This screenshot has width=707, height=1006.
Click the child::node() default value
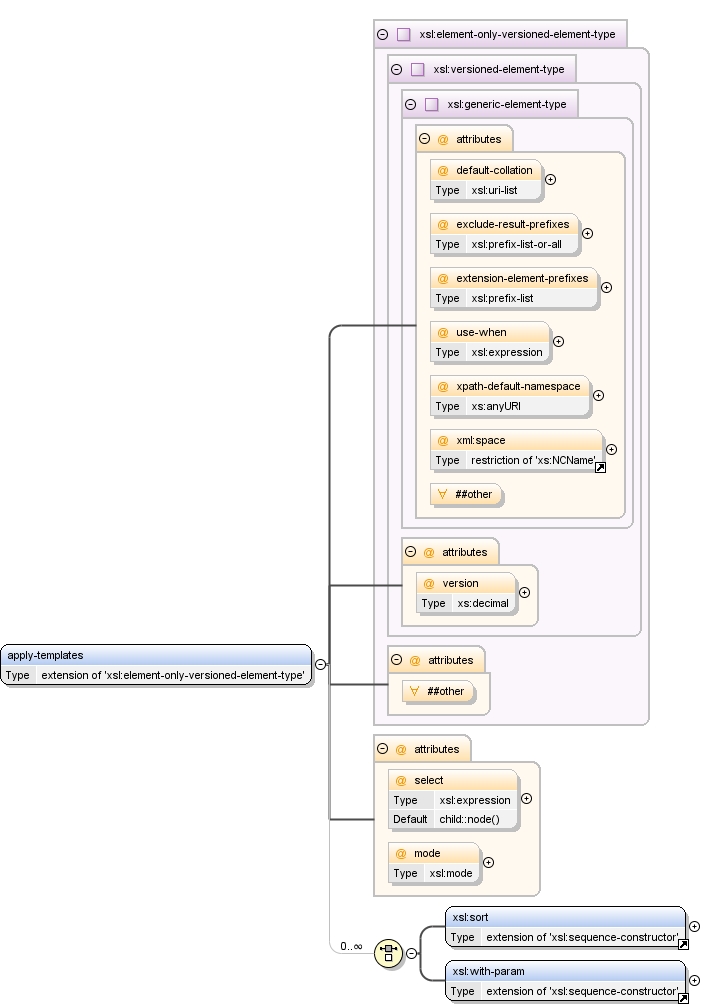click(469, 819)
